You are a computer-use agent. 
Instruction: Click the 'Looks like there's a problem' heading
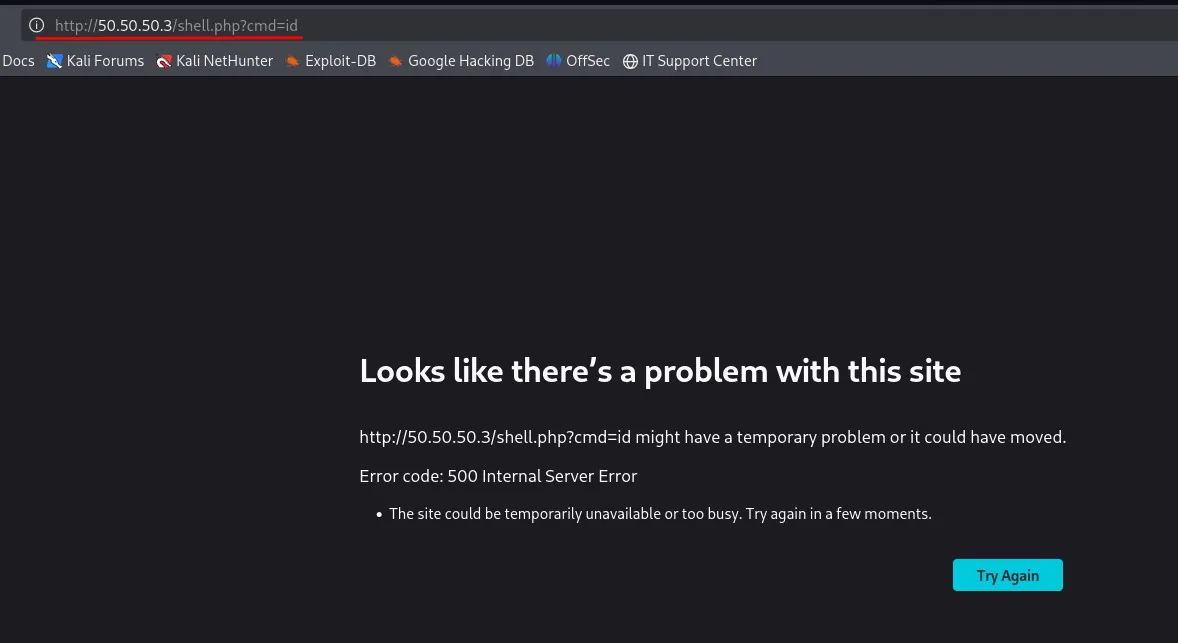pos(660,371)
